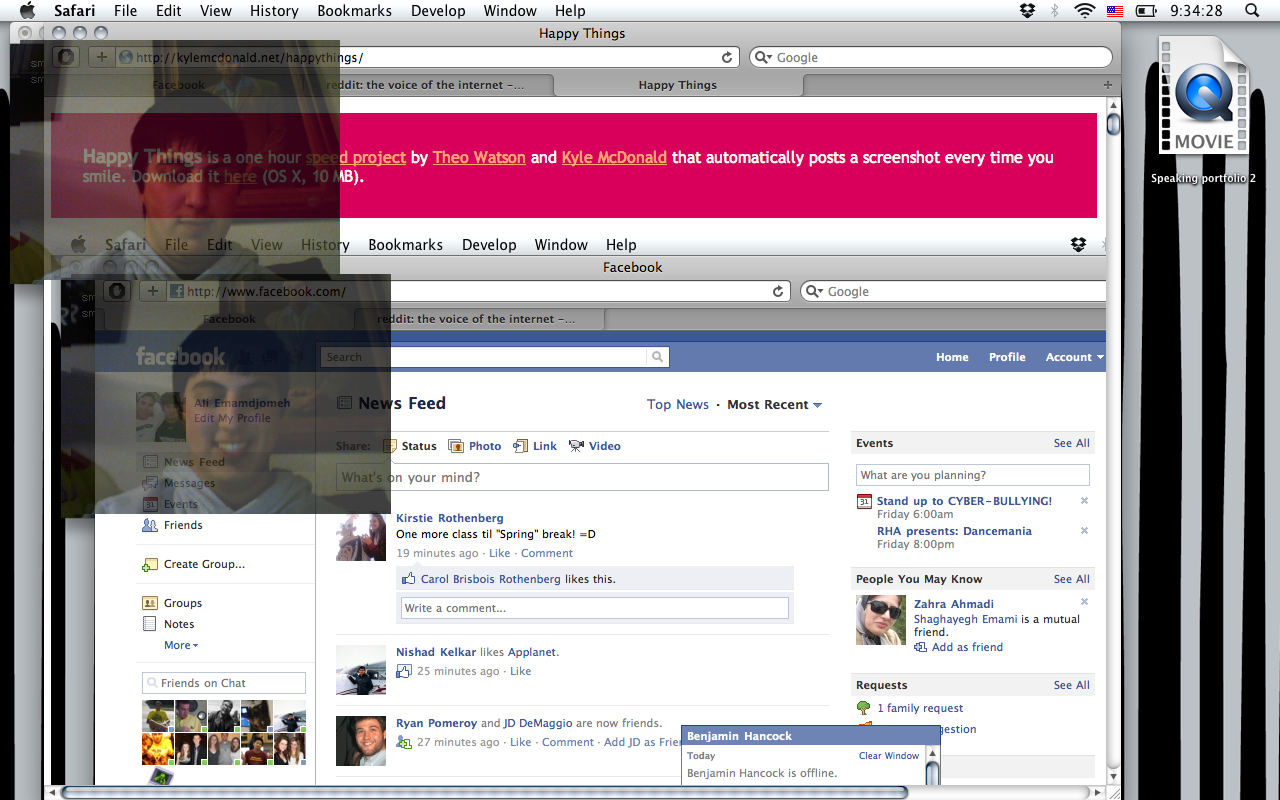
Task: Click the Create Group icon in sidebar
Action: tap(150, 565)
